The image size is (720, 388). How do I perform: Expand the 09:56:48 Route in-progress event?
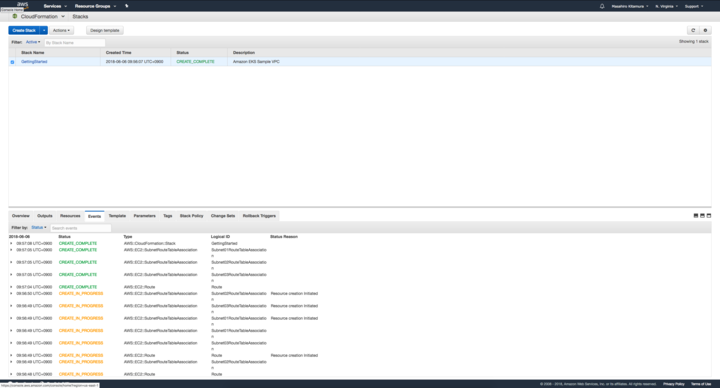(x=11, y=374)
